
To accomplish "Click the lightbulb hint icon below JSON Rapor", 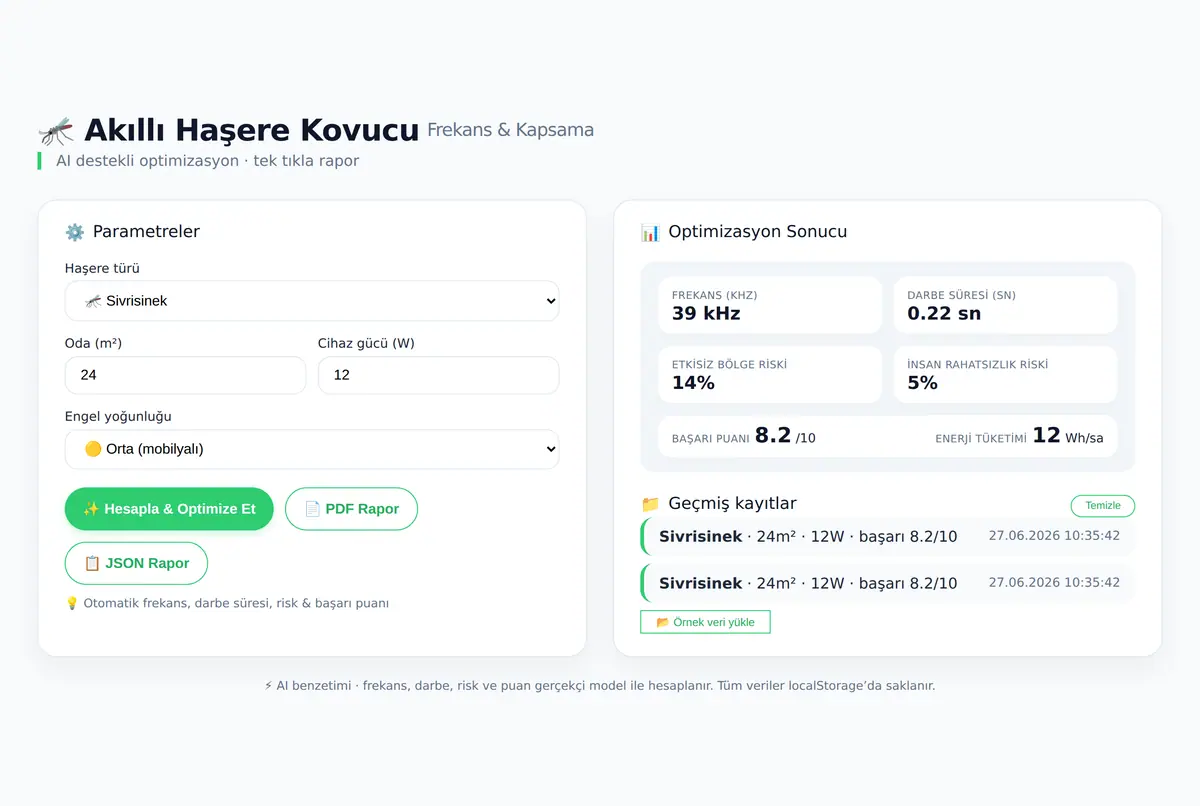I will click(x=72, y=603).
